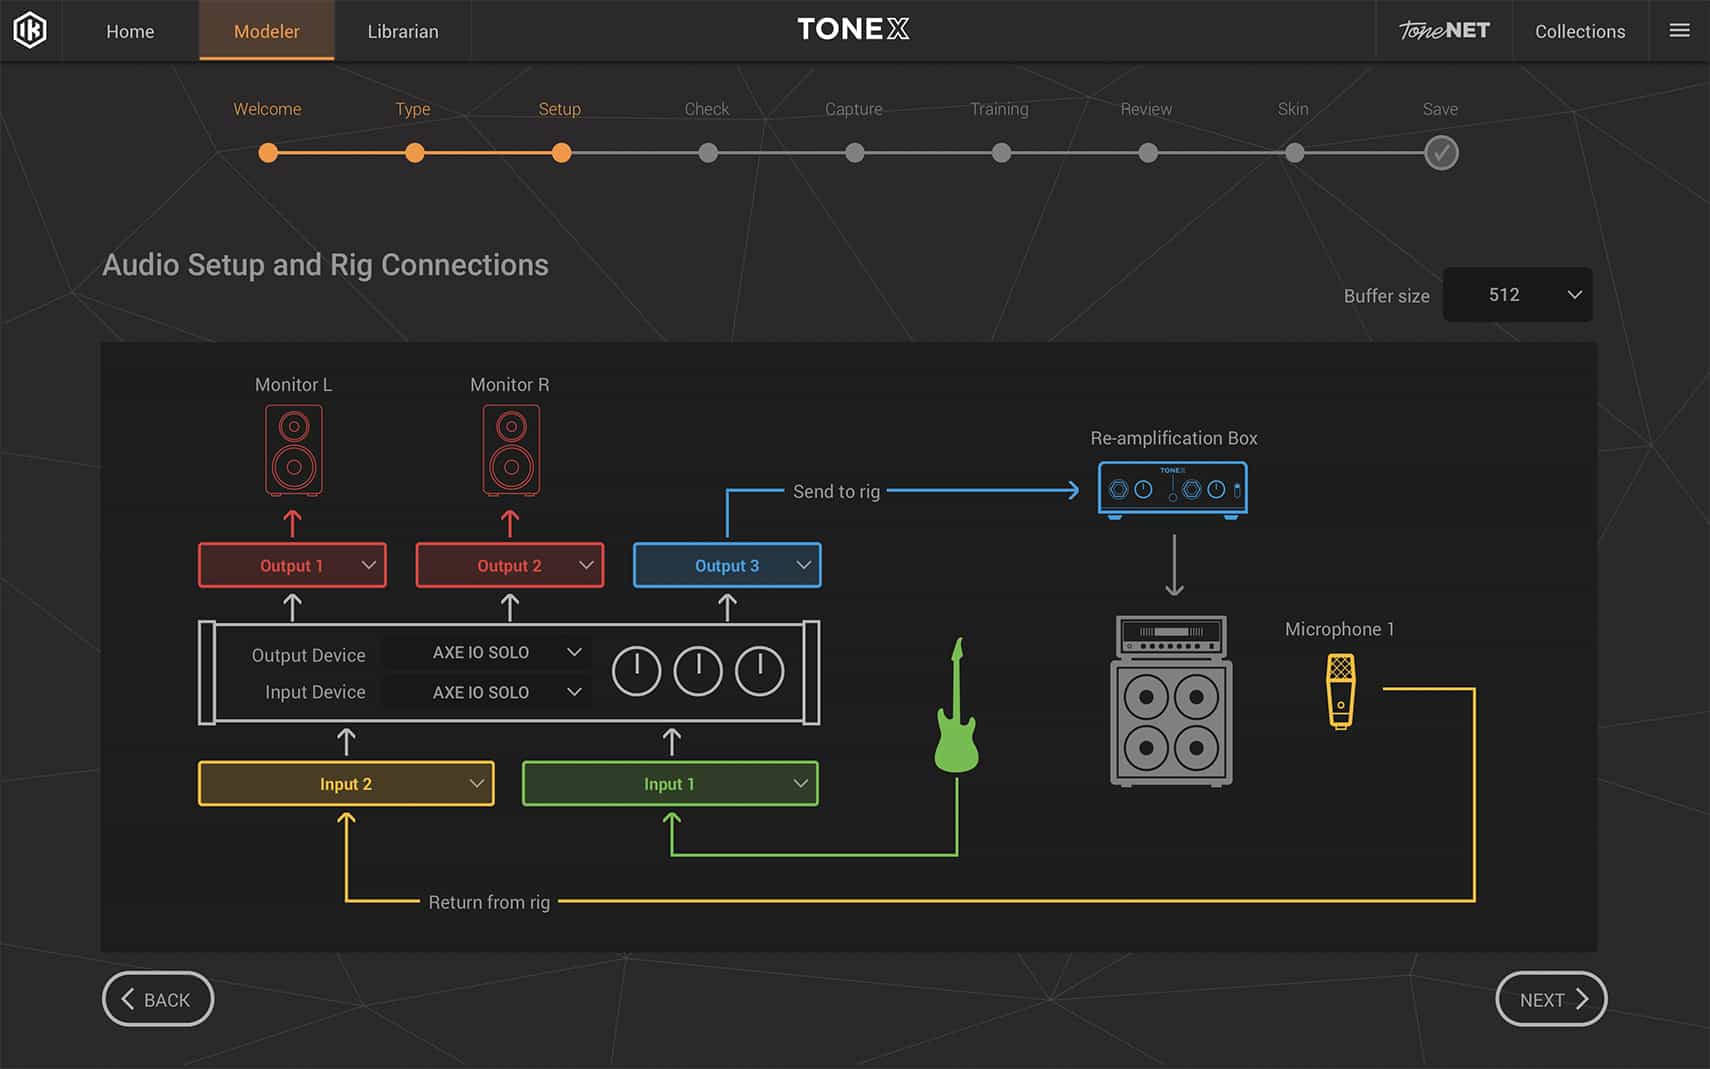Click the Re-amplification Box device icon
Screen dimensions: 1710x1069
(1172, 488)
